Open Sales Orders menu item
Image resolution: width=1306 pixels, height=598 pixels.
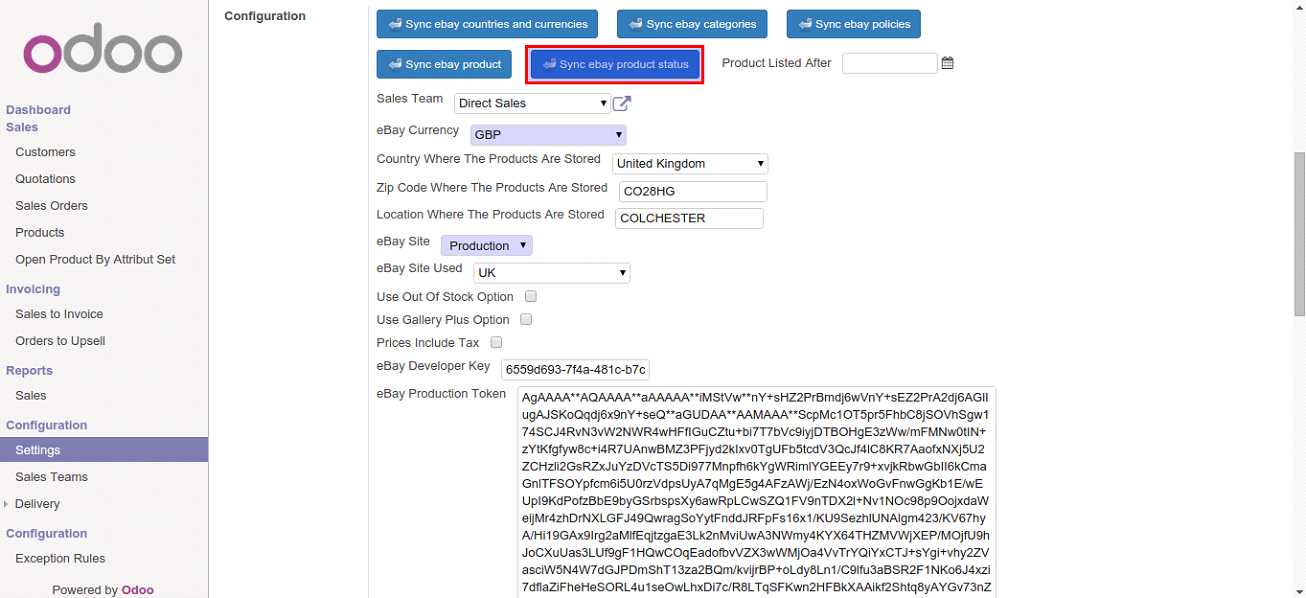(x=51, y=206)
